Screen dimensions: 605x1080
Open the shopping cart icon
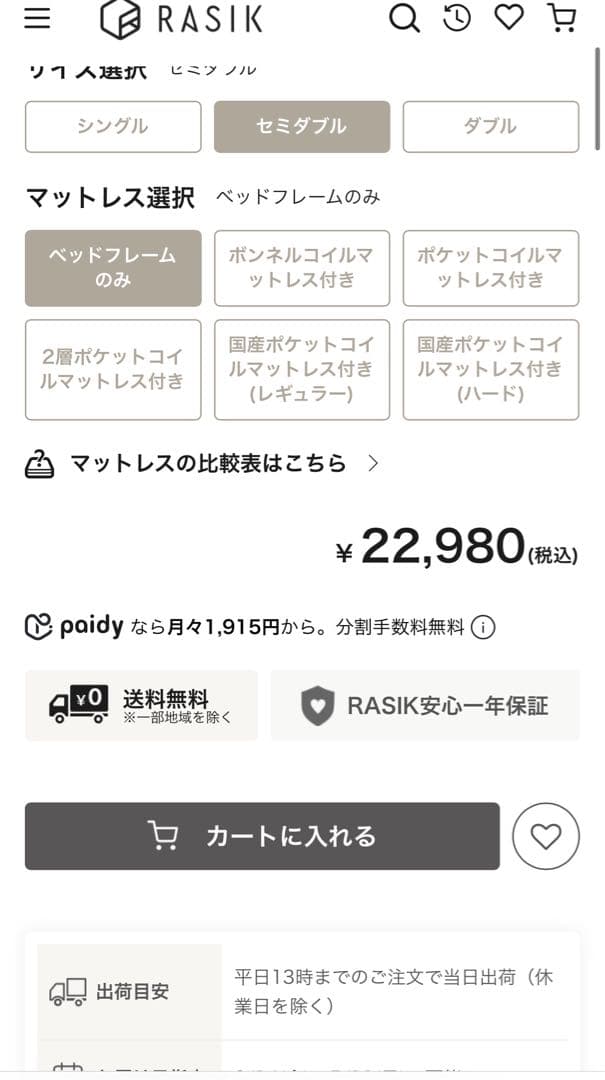click(563, 18)
